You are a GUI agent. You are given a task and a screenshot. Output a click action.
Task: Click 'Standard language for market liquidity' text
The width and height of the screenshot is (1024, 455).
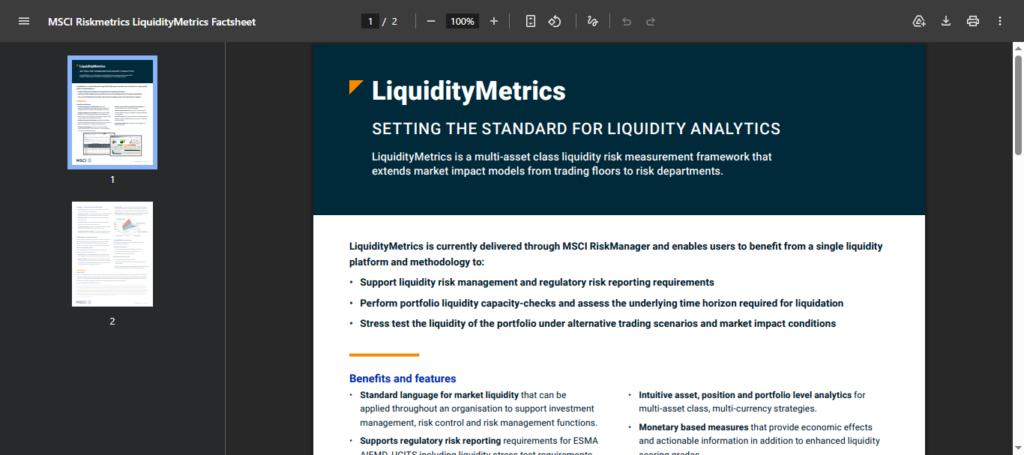(x=439, y=395)
